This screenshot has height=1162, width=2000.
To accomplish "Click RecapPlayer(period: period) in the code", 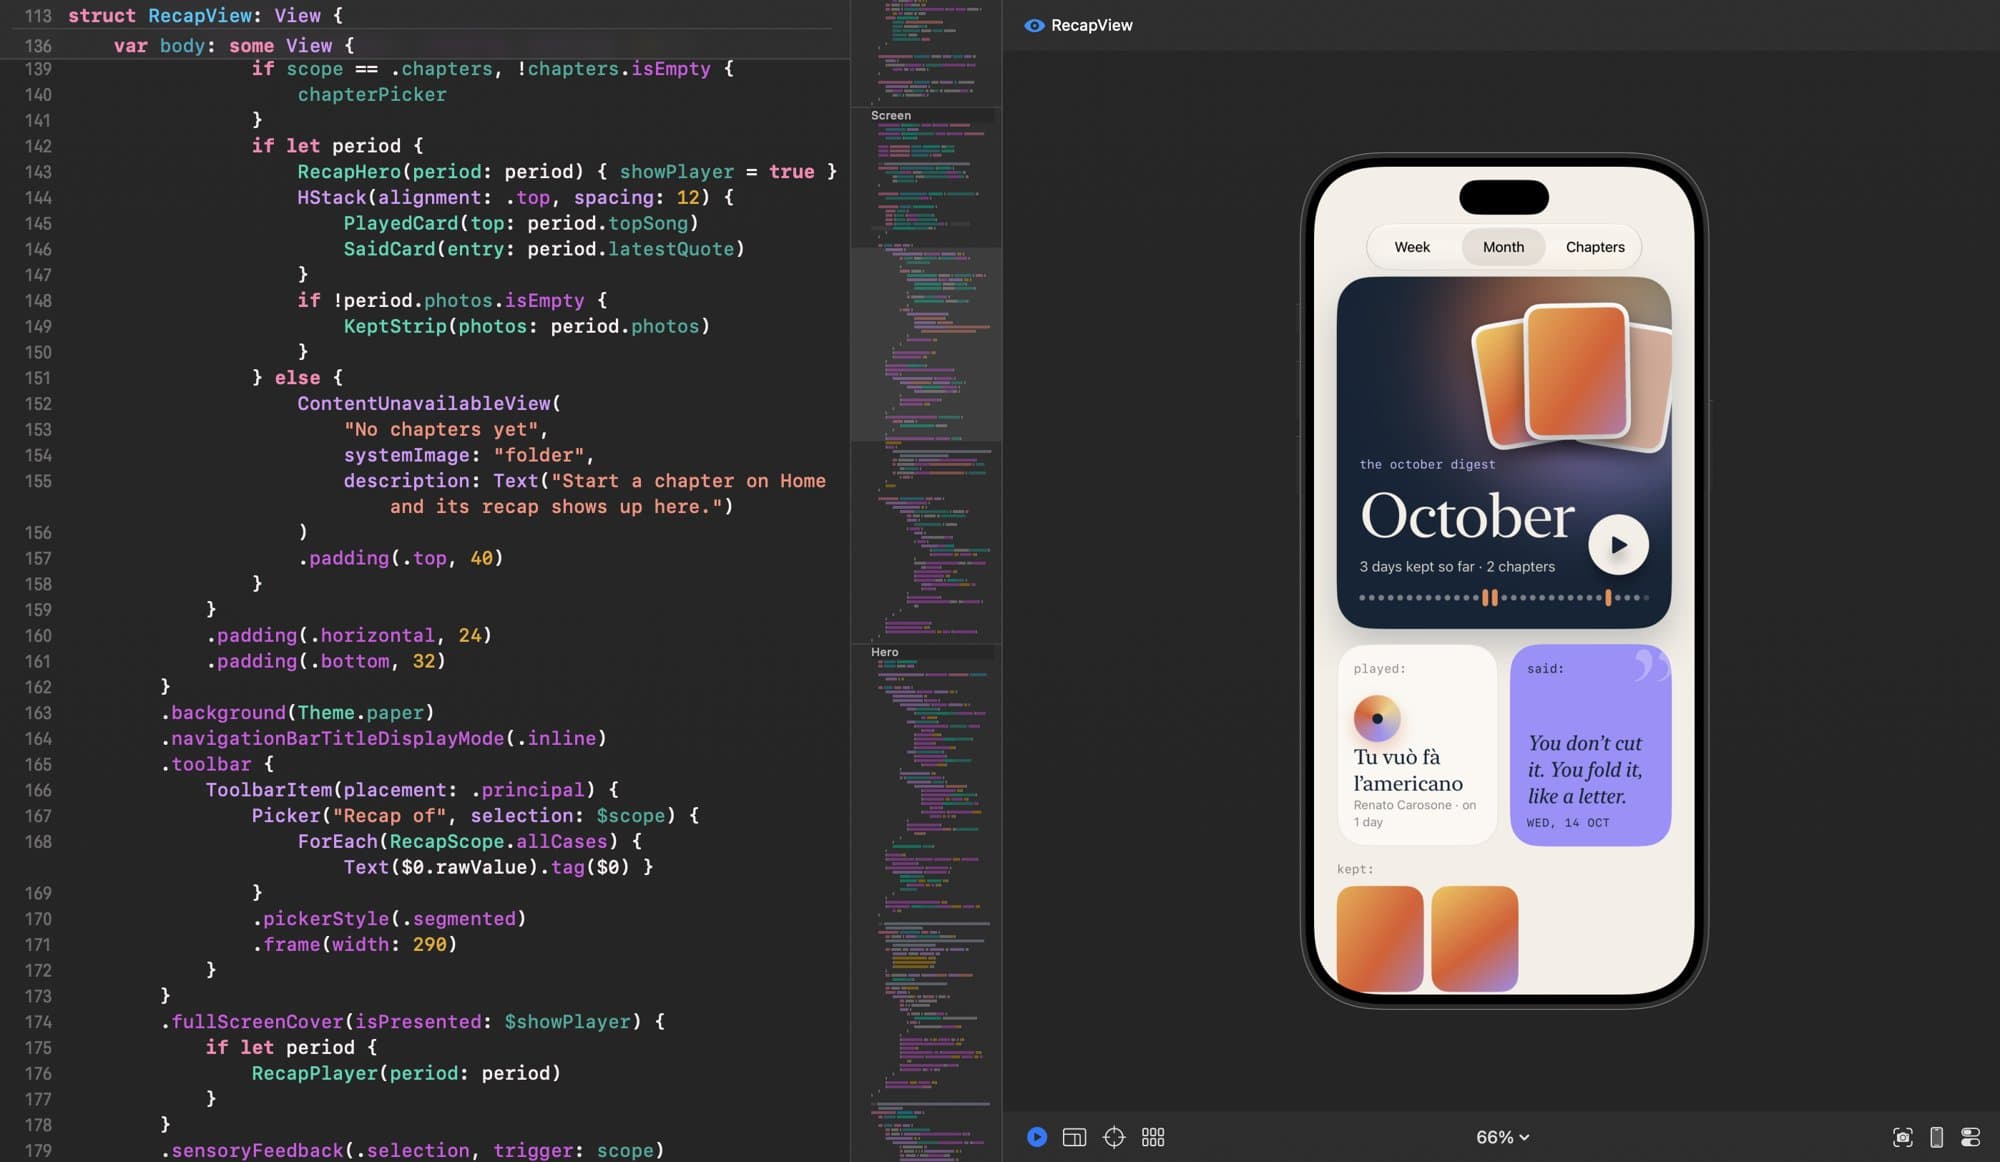I will click(406, 1073).
